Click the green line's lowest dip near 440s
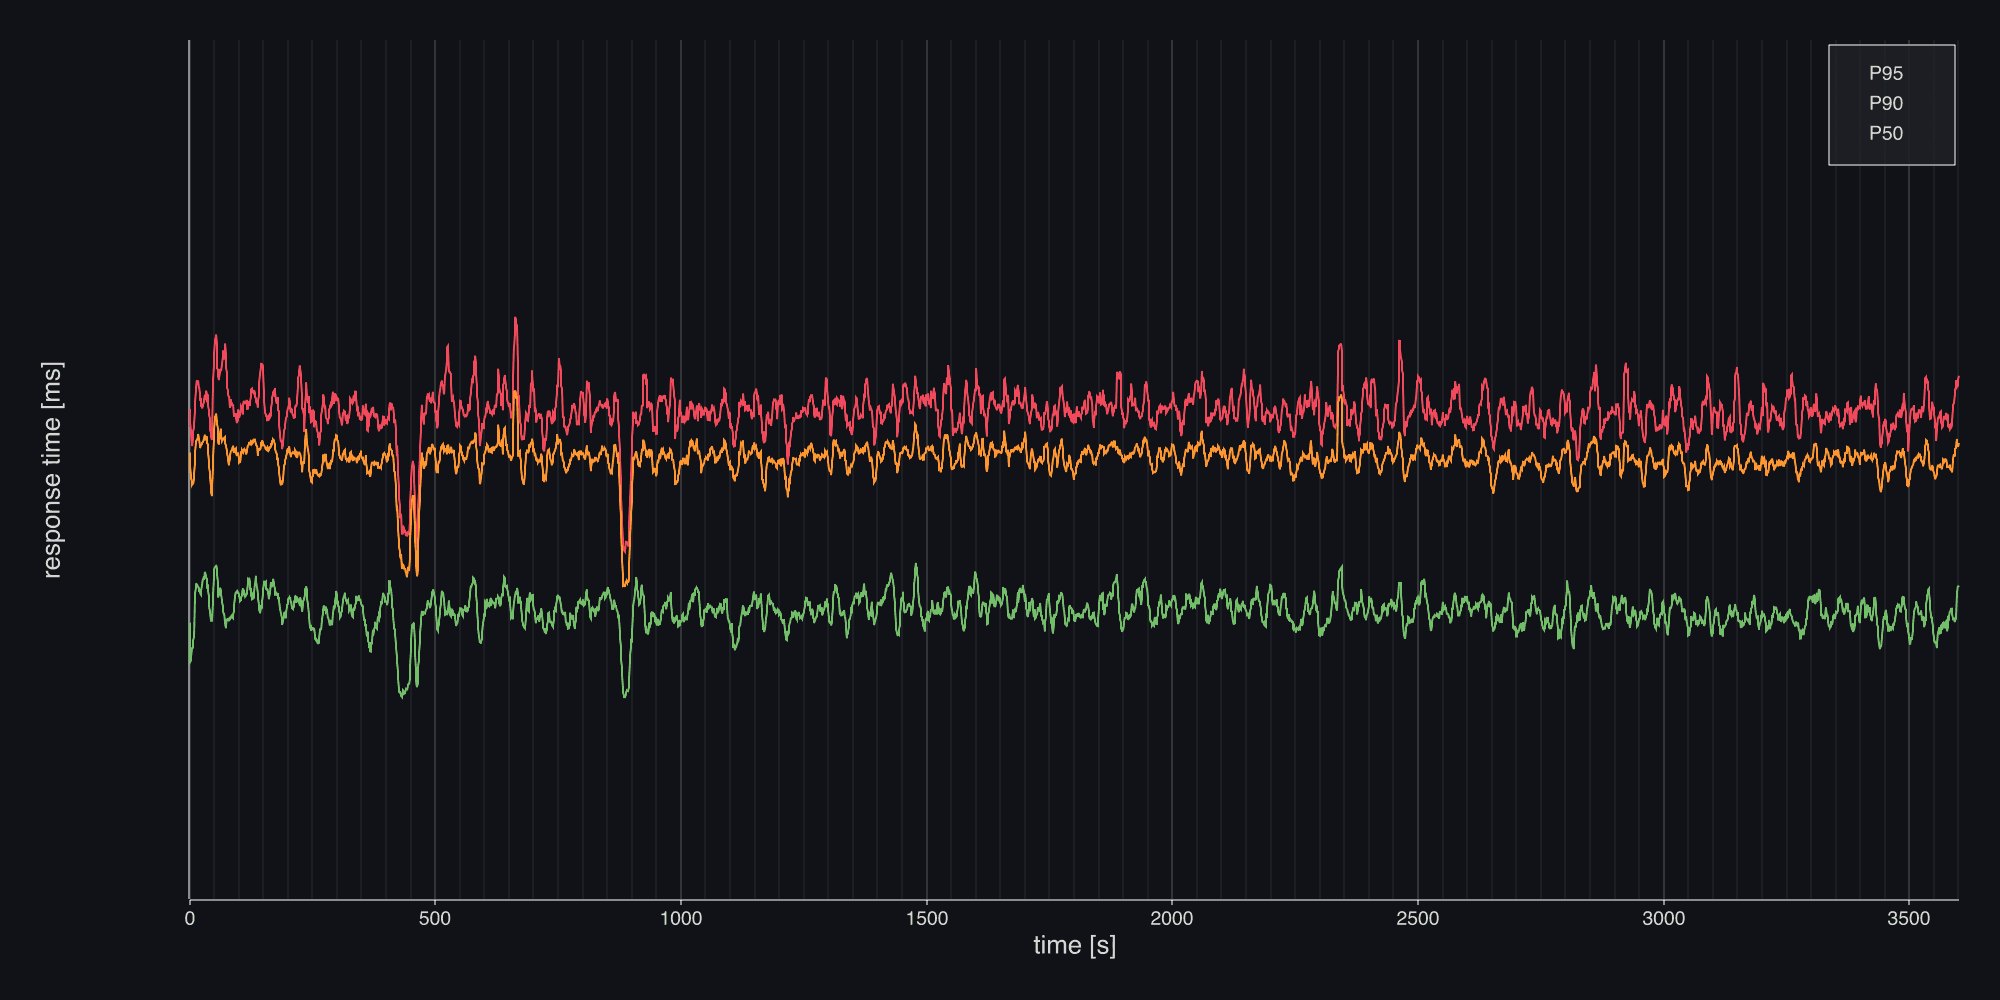The height and width of the screenshot is (1000, 2000). pyautogui.click(x=402, y=694)
